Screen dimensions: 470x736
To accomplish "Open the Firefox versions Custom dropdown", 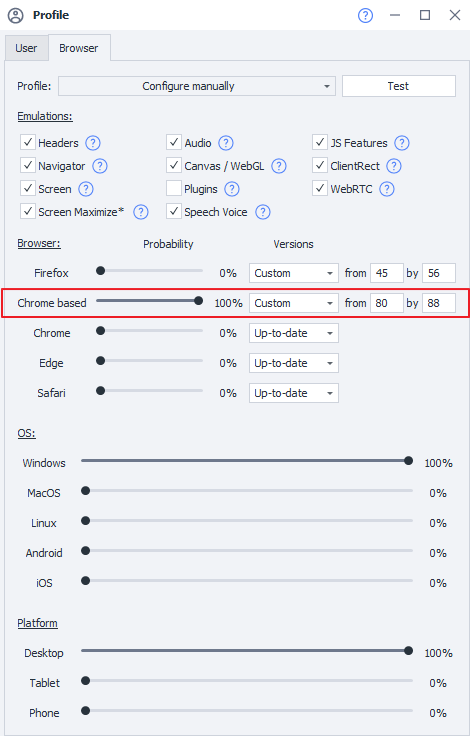I will (x=293, y=273).
